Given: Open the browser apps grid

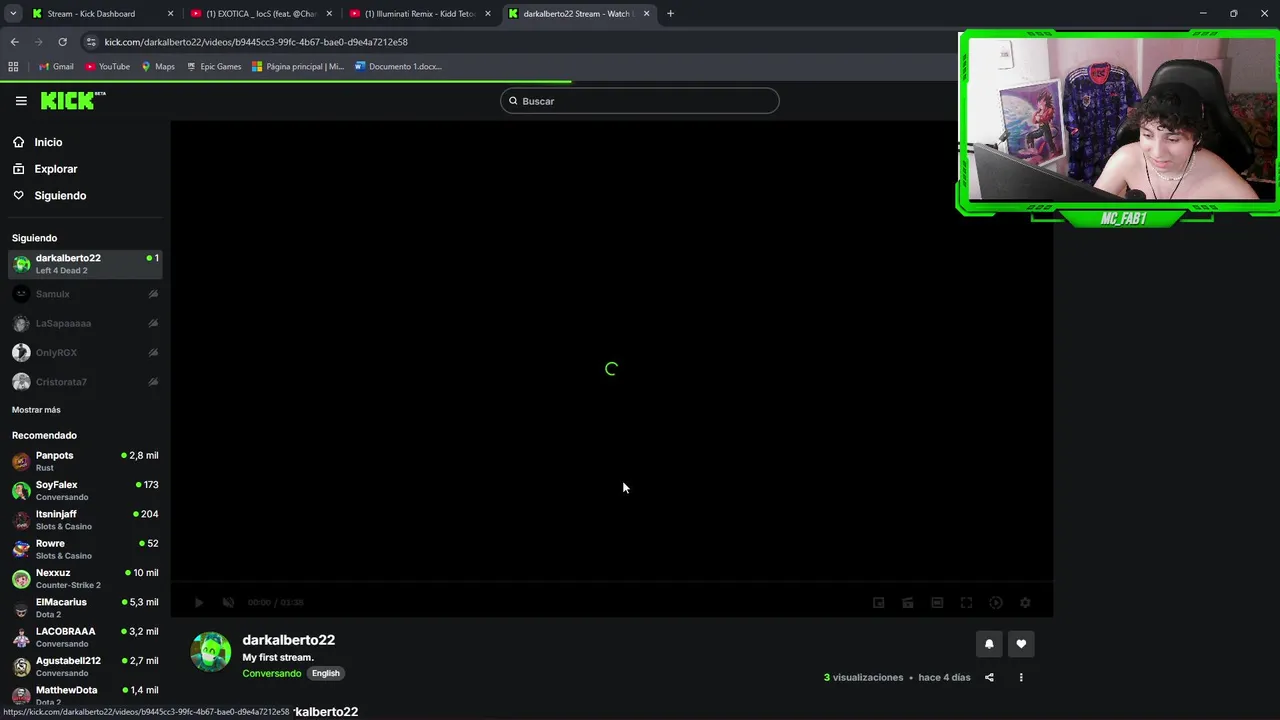Looking at the screenshot, I should [x=13, y=67].
